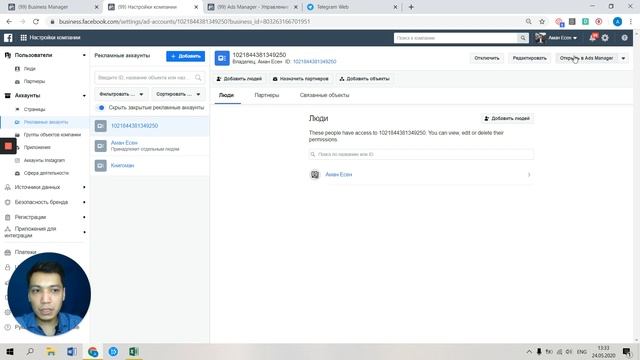Switch to Telegram Web browser tab
The image size is (640, 360).
(x=351, y=7)
